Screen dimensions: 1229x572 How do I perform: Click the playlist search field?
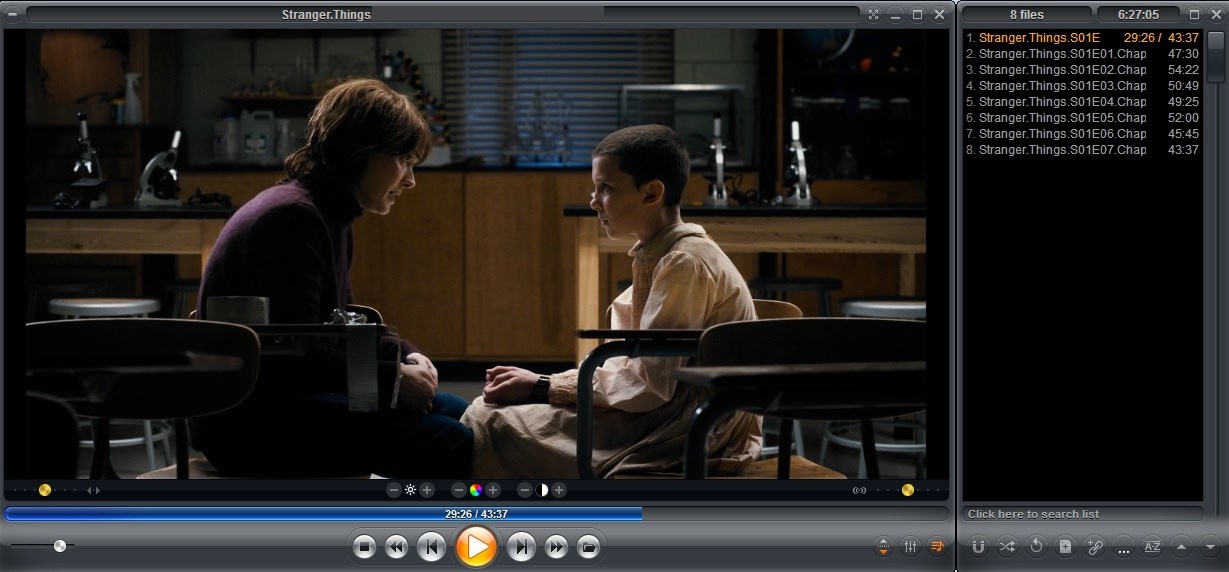click(1083, 514)
